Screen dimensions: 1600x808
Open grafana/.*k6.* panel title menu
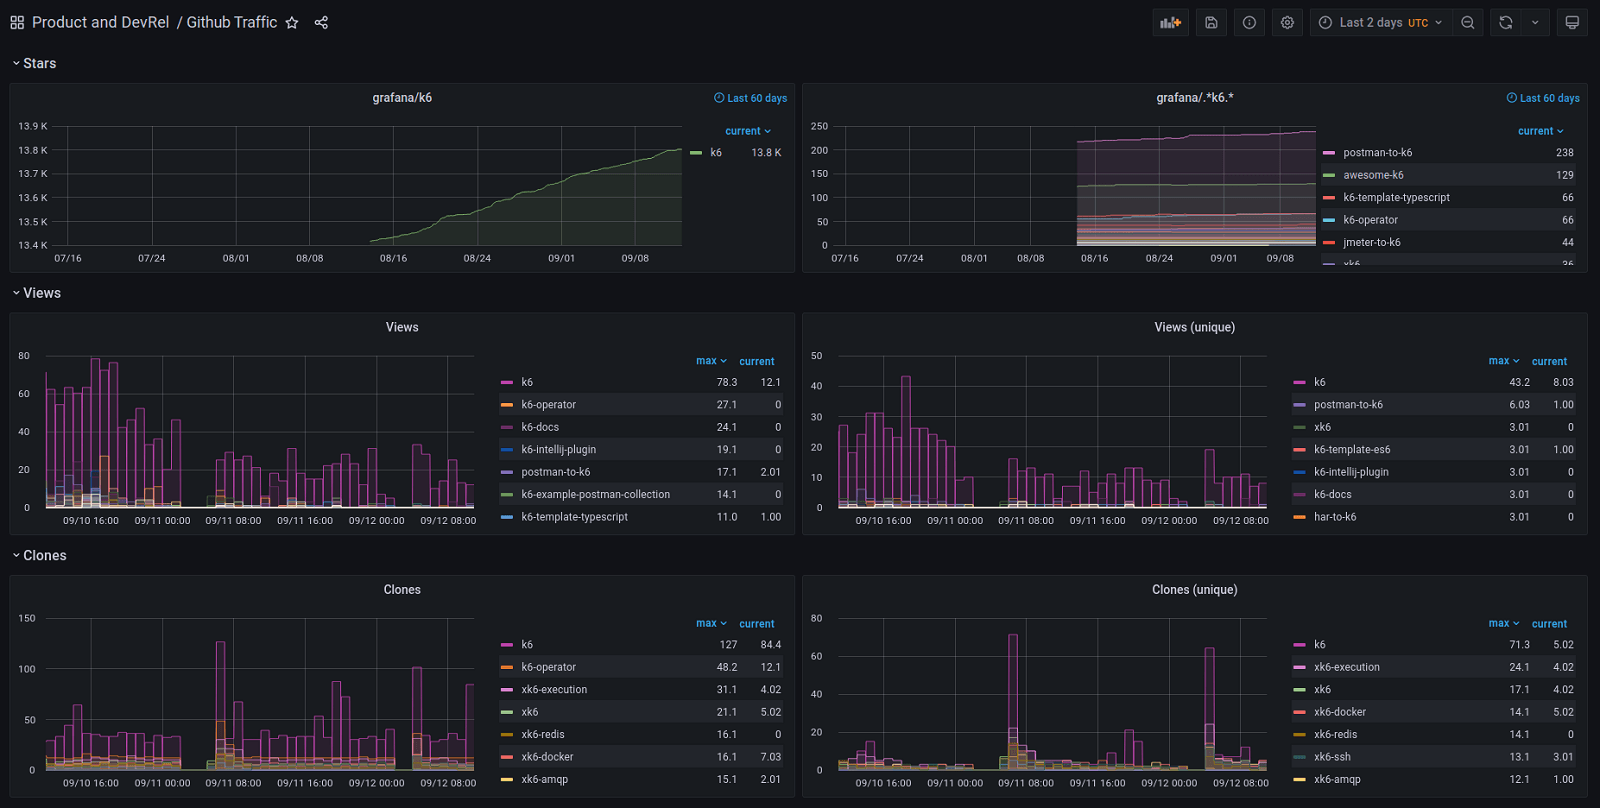pos(1194,98)
